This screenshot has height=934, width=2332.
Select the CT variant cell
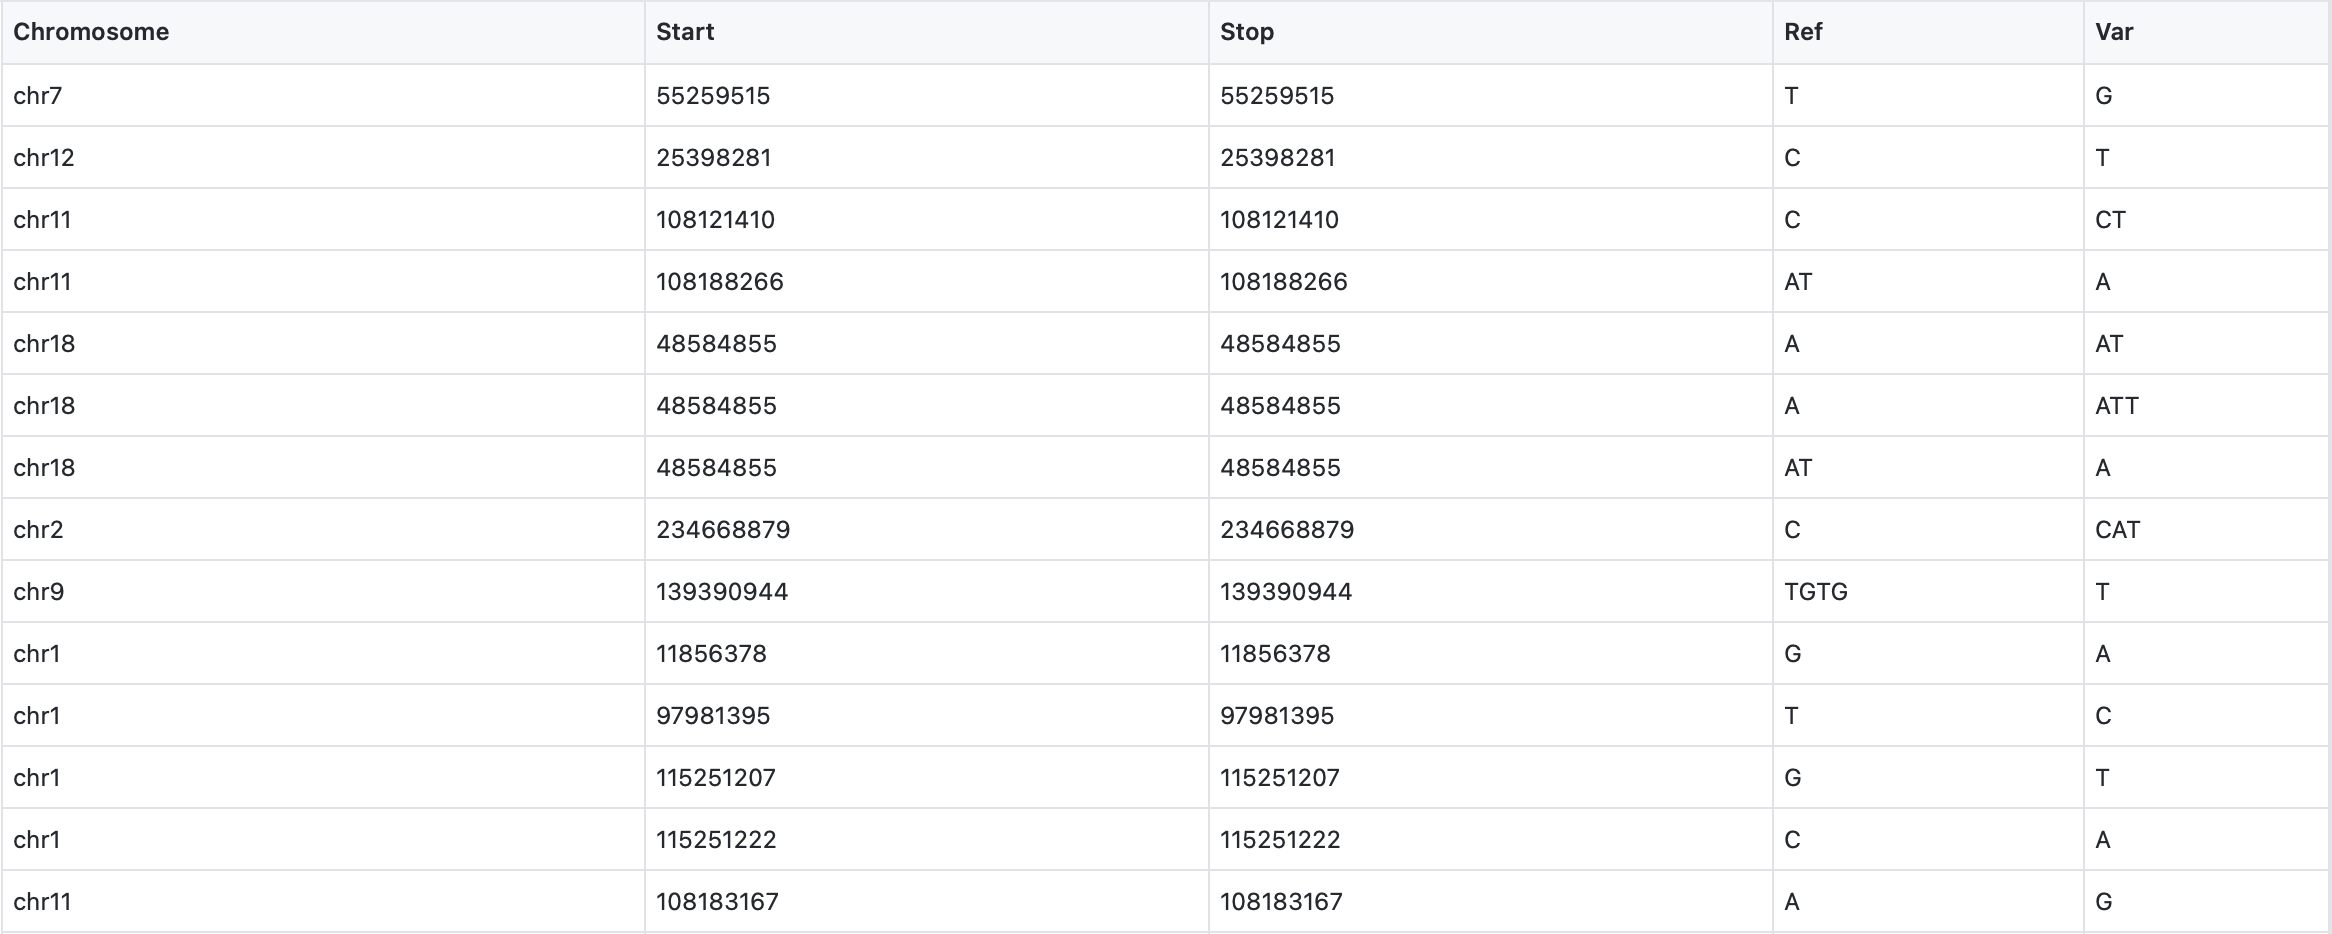pos(2207,220)
